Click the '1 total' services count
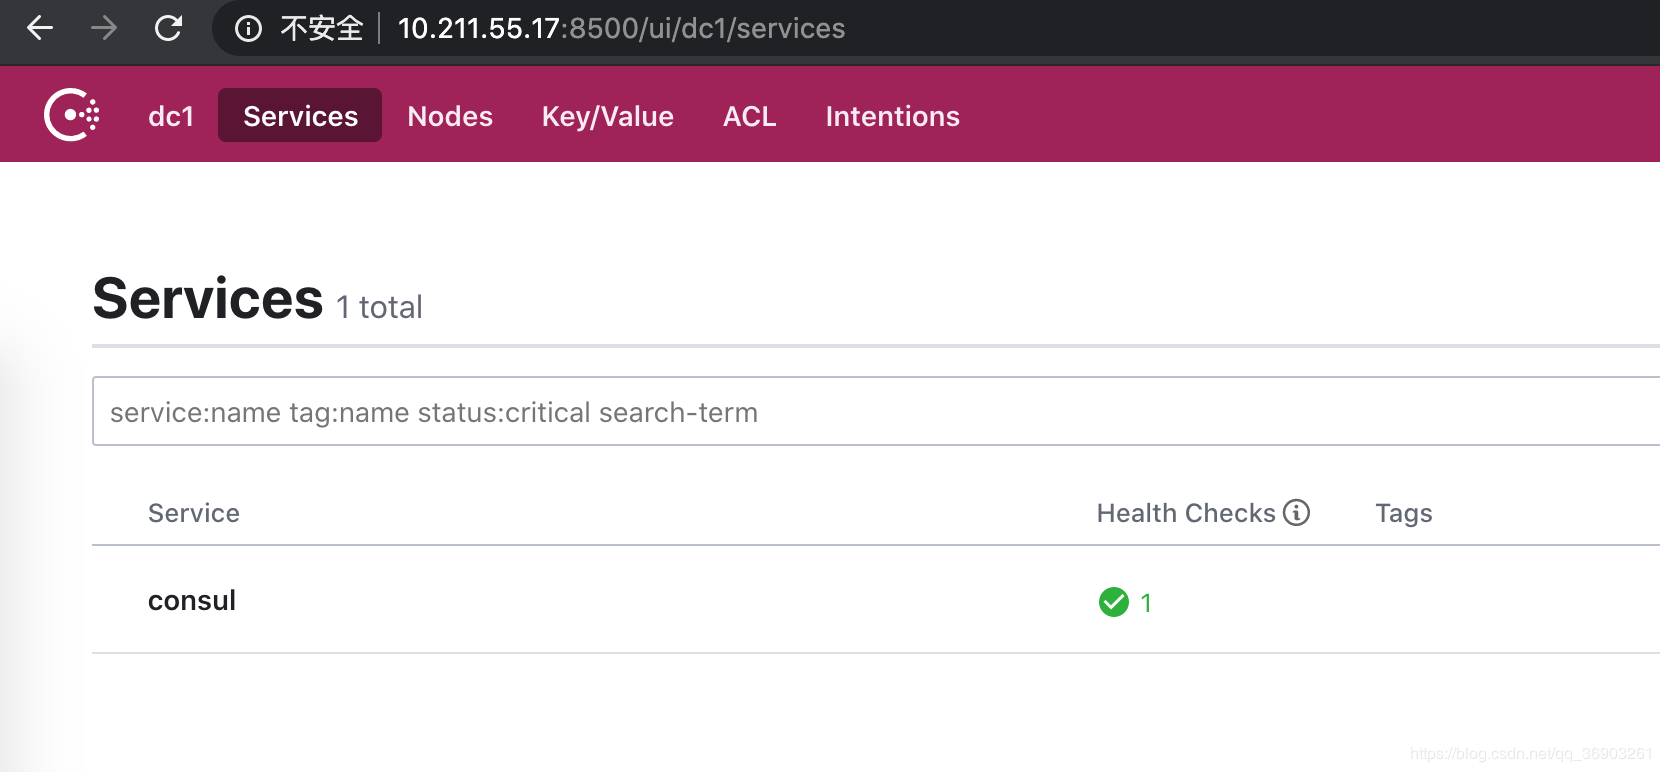Screen dimensions: 1660x772 [380, 307]
